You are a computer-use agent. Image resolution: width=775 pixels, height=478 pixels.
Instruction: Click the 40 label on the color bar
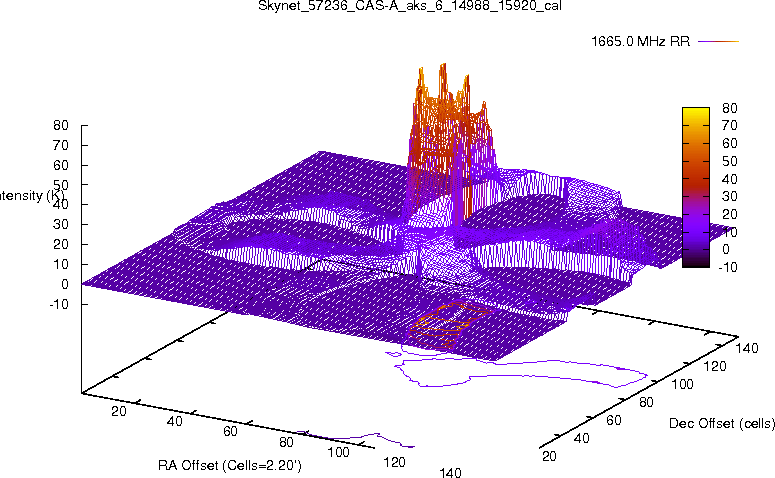coord(730,178)
